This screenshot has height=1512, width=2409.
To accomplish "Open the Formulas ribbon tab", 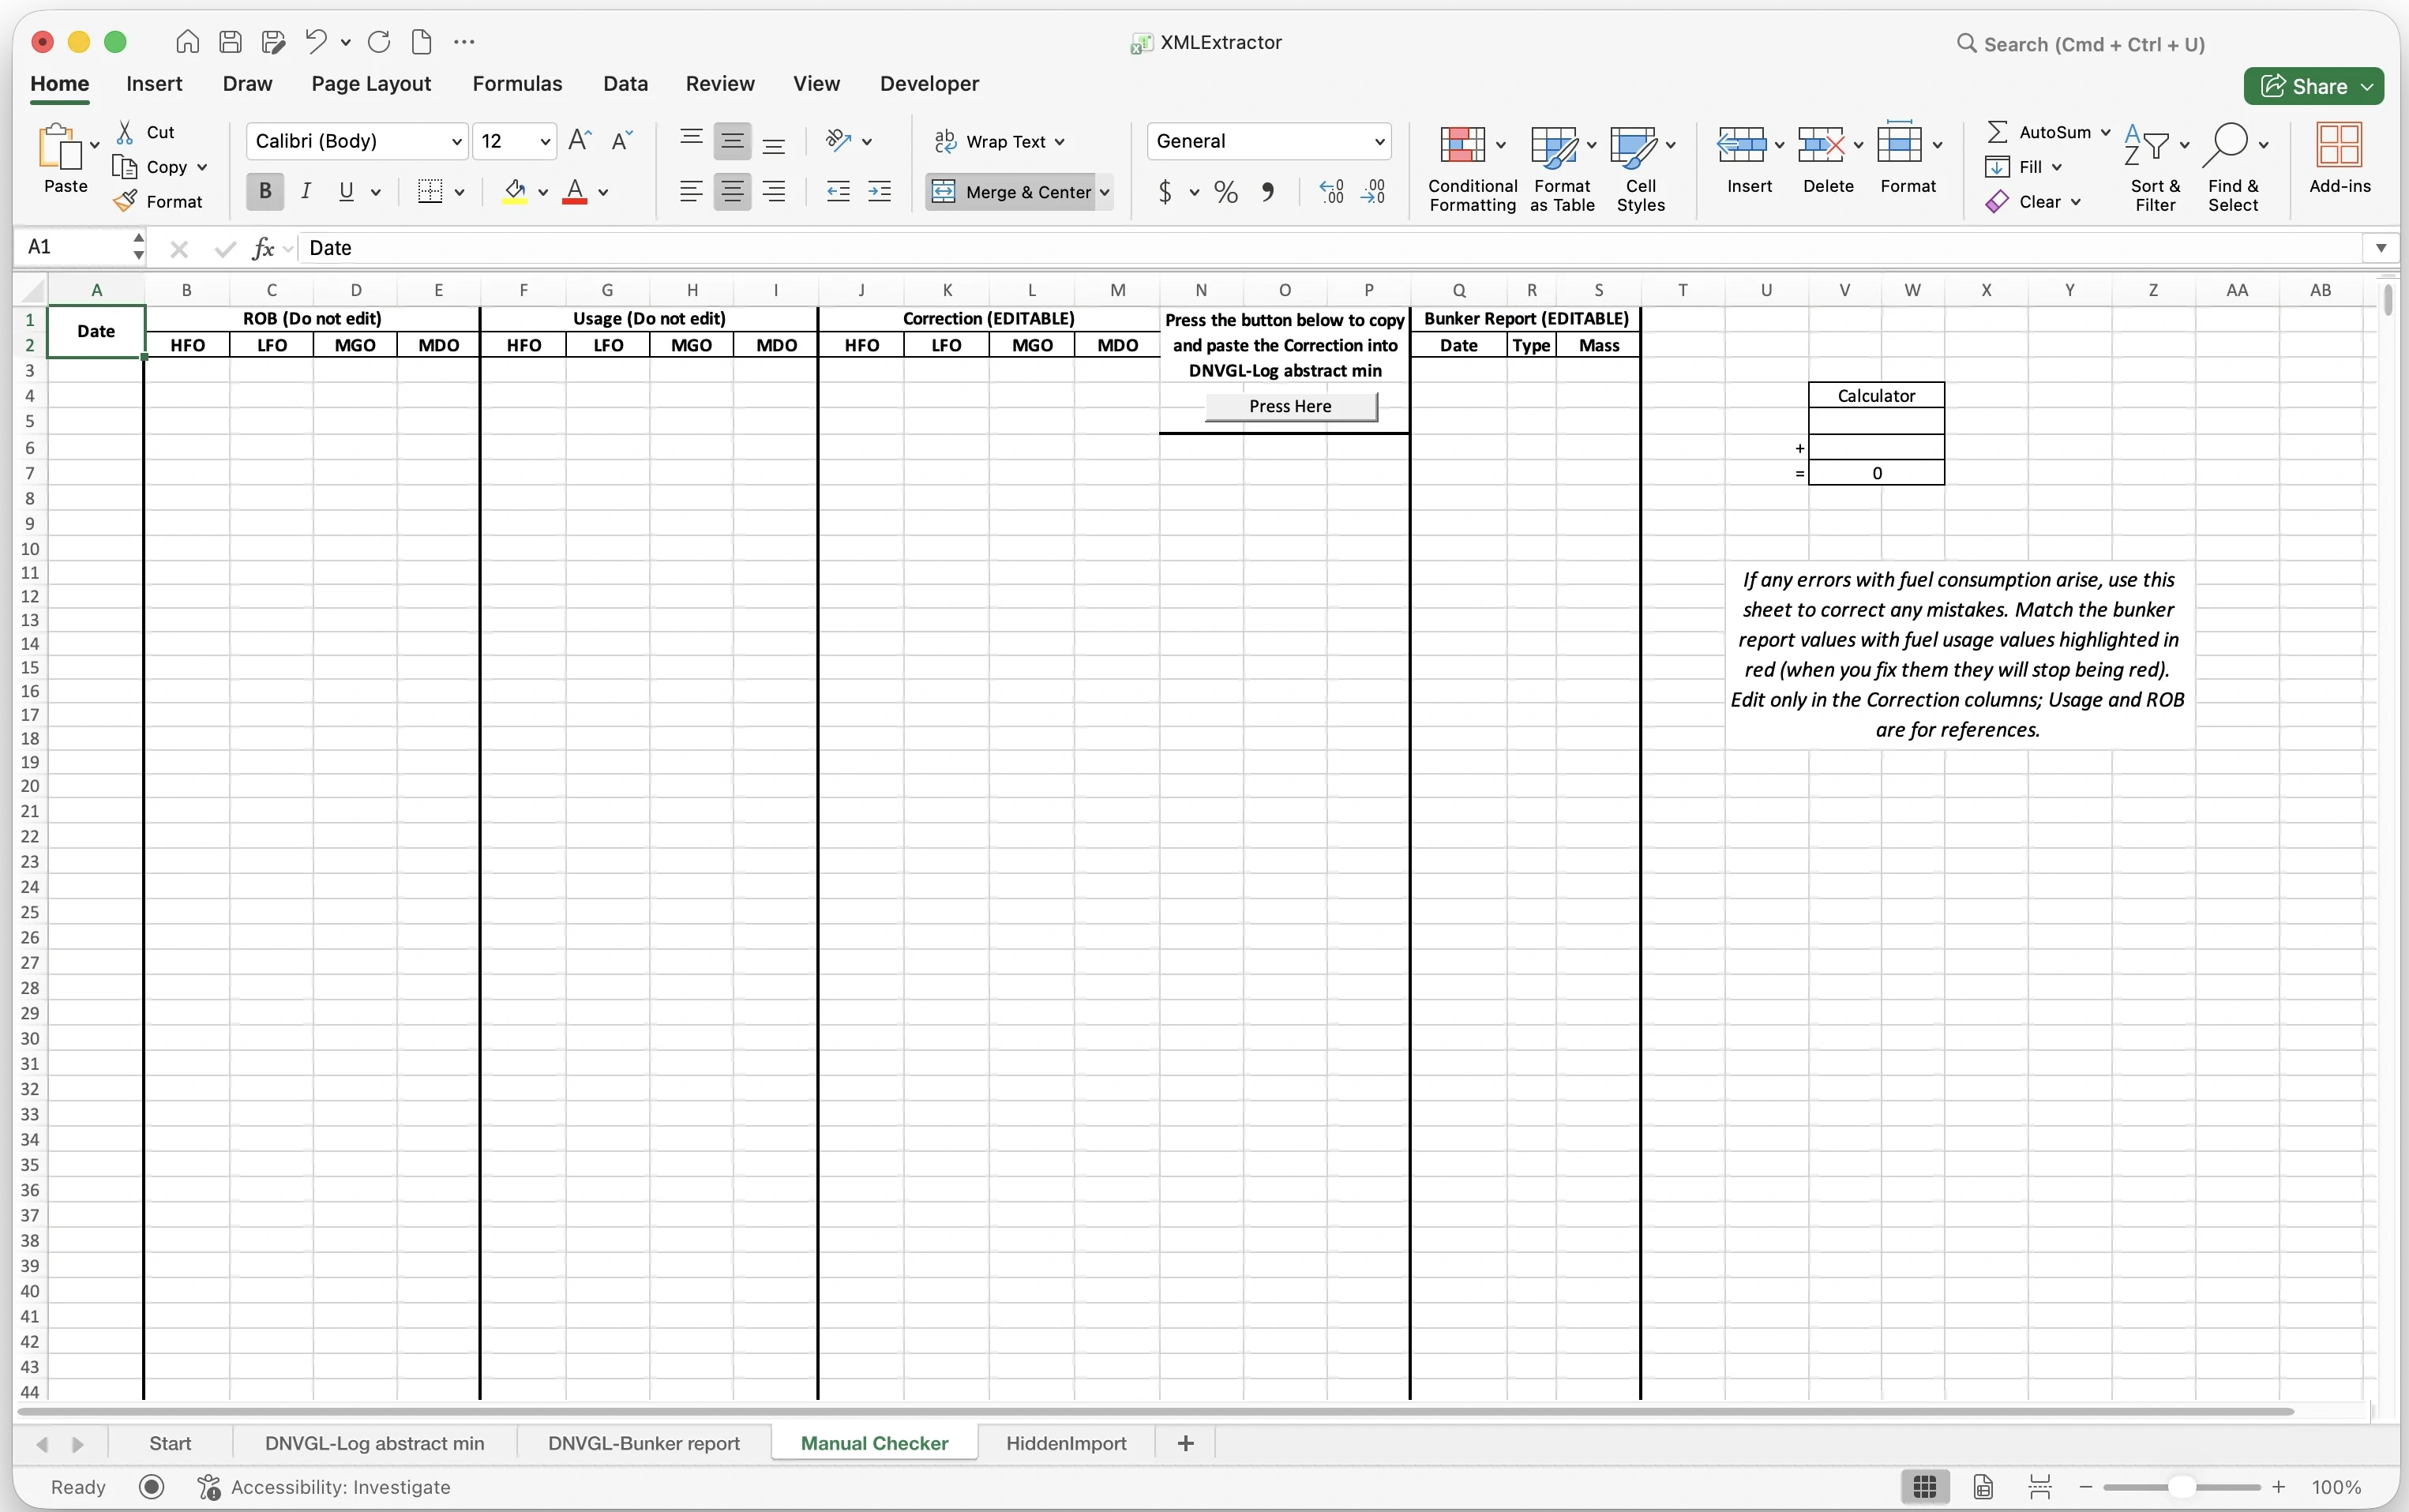I will coord(517,84).
